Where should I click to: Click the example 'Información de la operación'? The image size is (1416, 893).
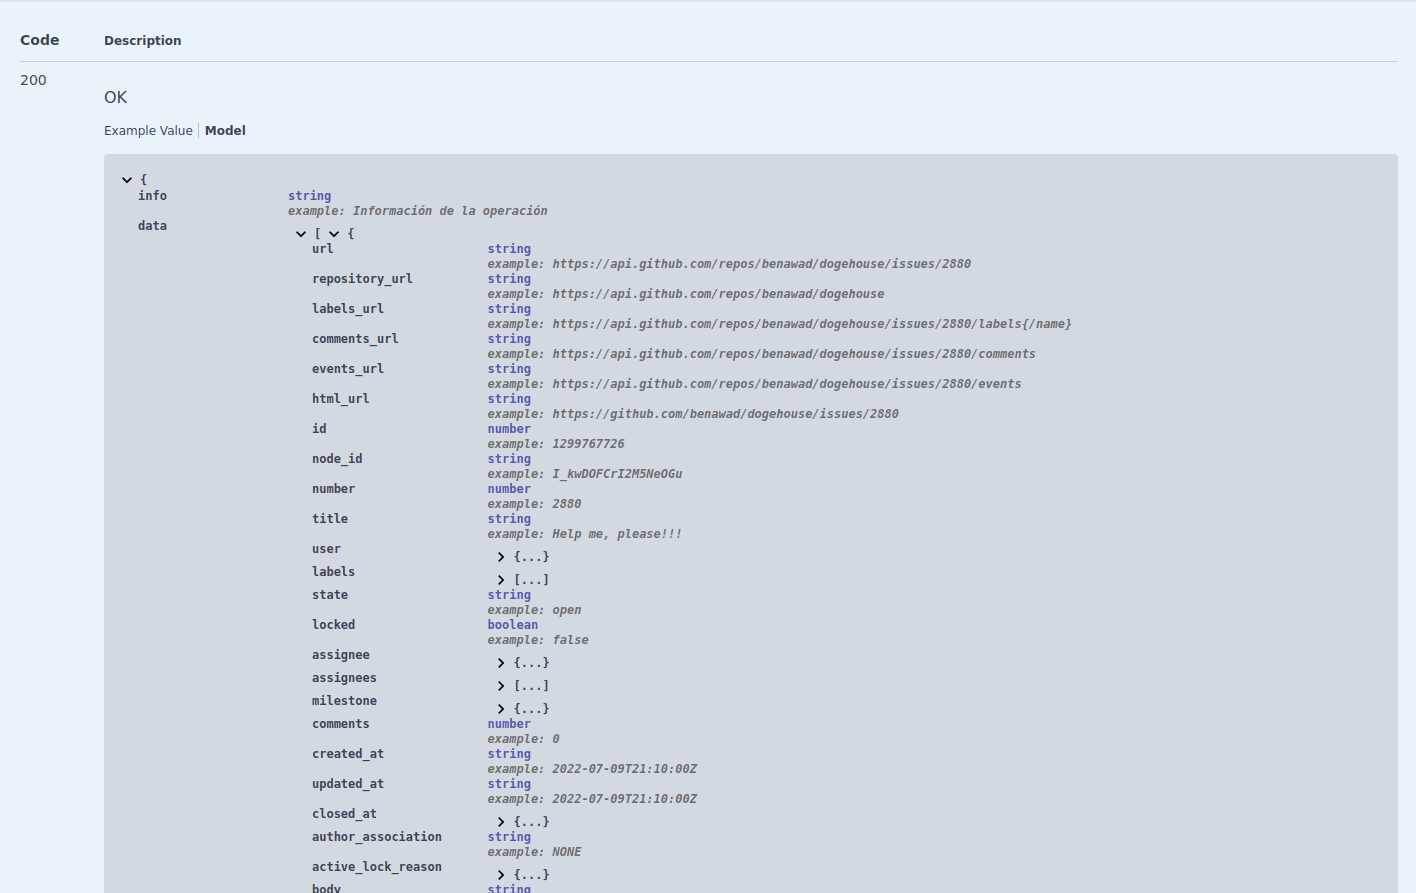tap(450, 211)
